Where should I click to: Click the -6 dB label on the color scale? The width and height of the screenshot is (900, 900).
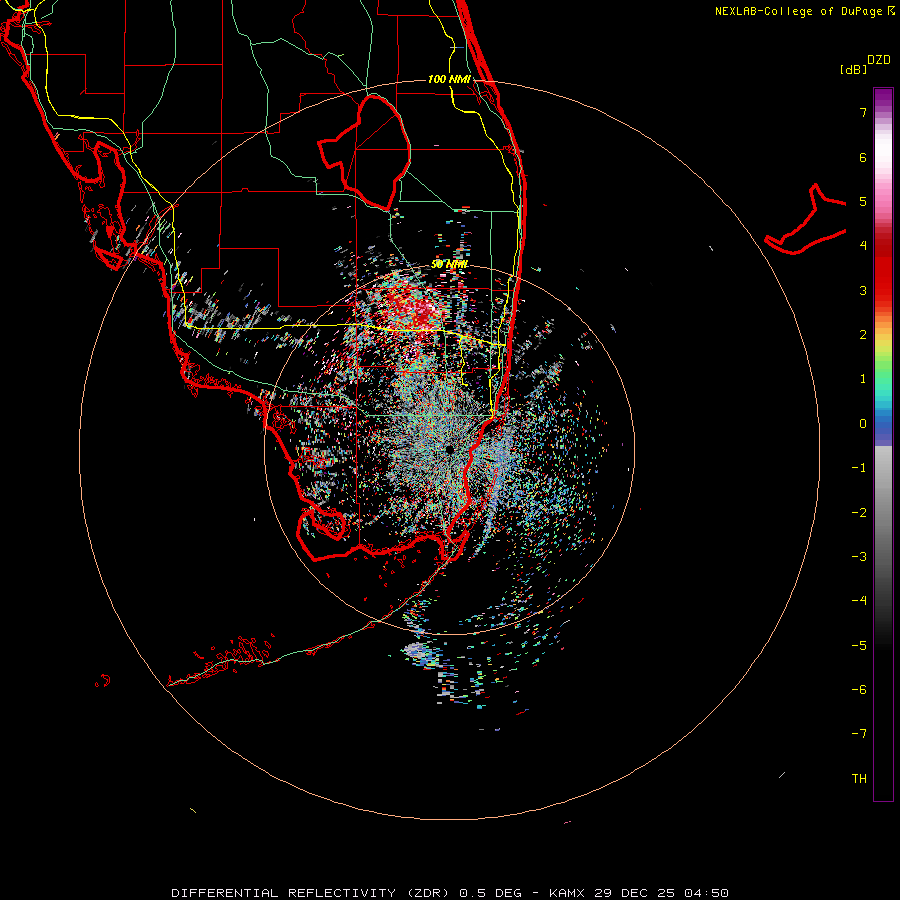(859, 690)
